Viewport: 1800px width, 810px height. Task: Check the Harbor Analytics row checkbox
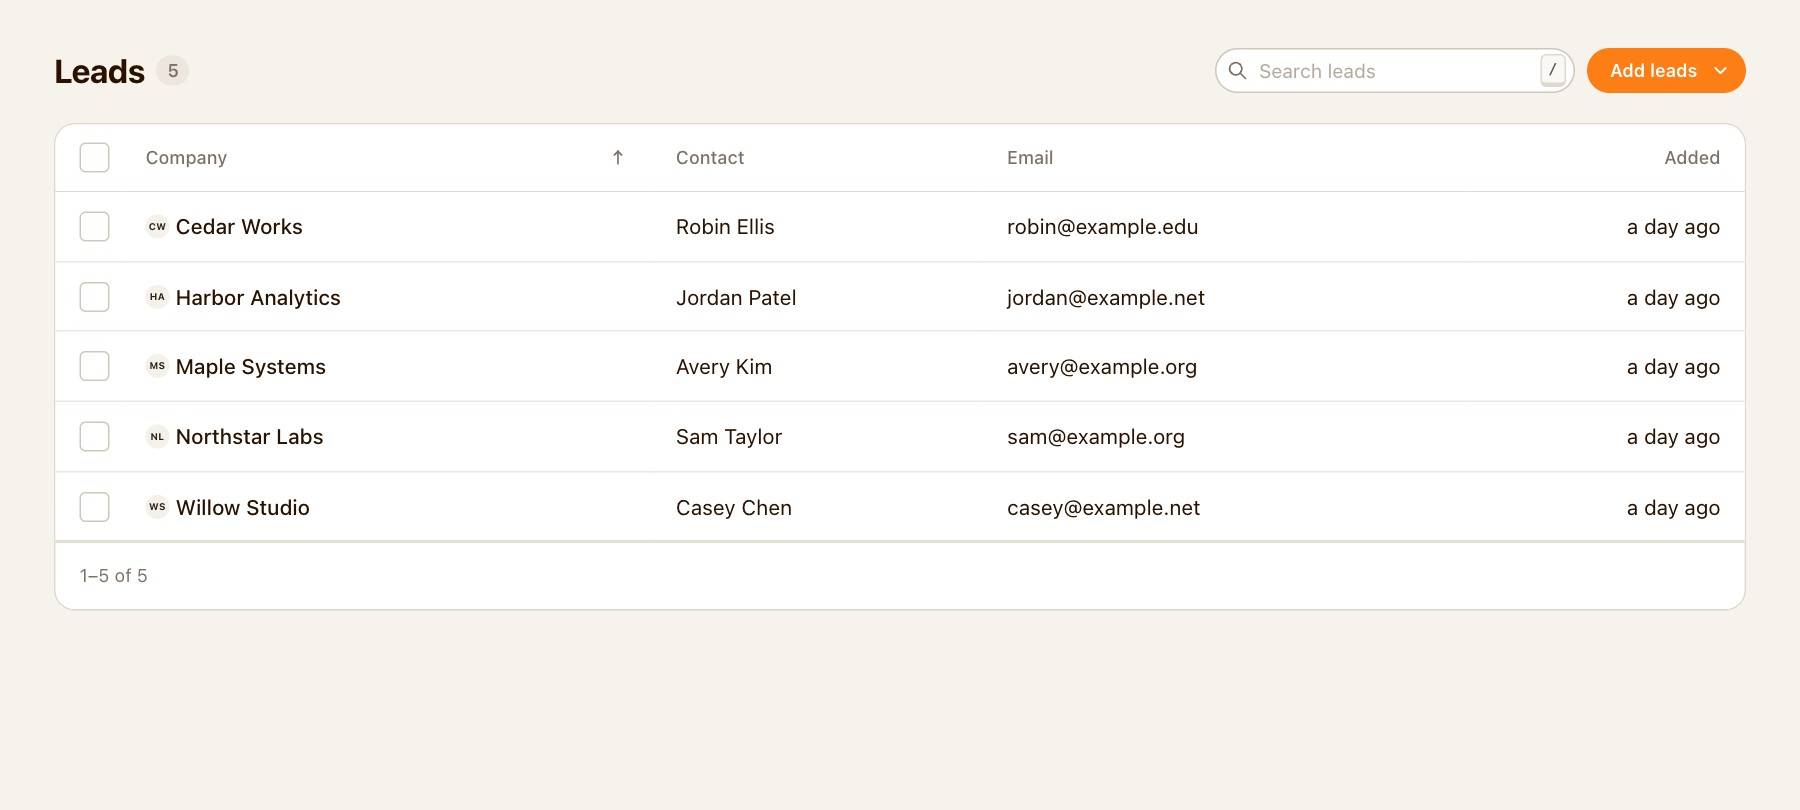coord(95,297)
